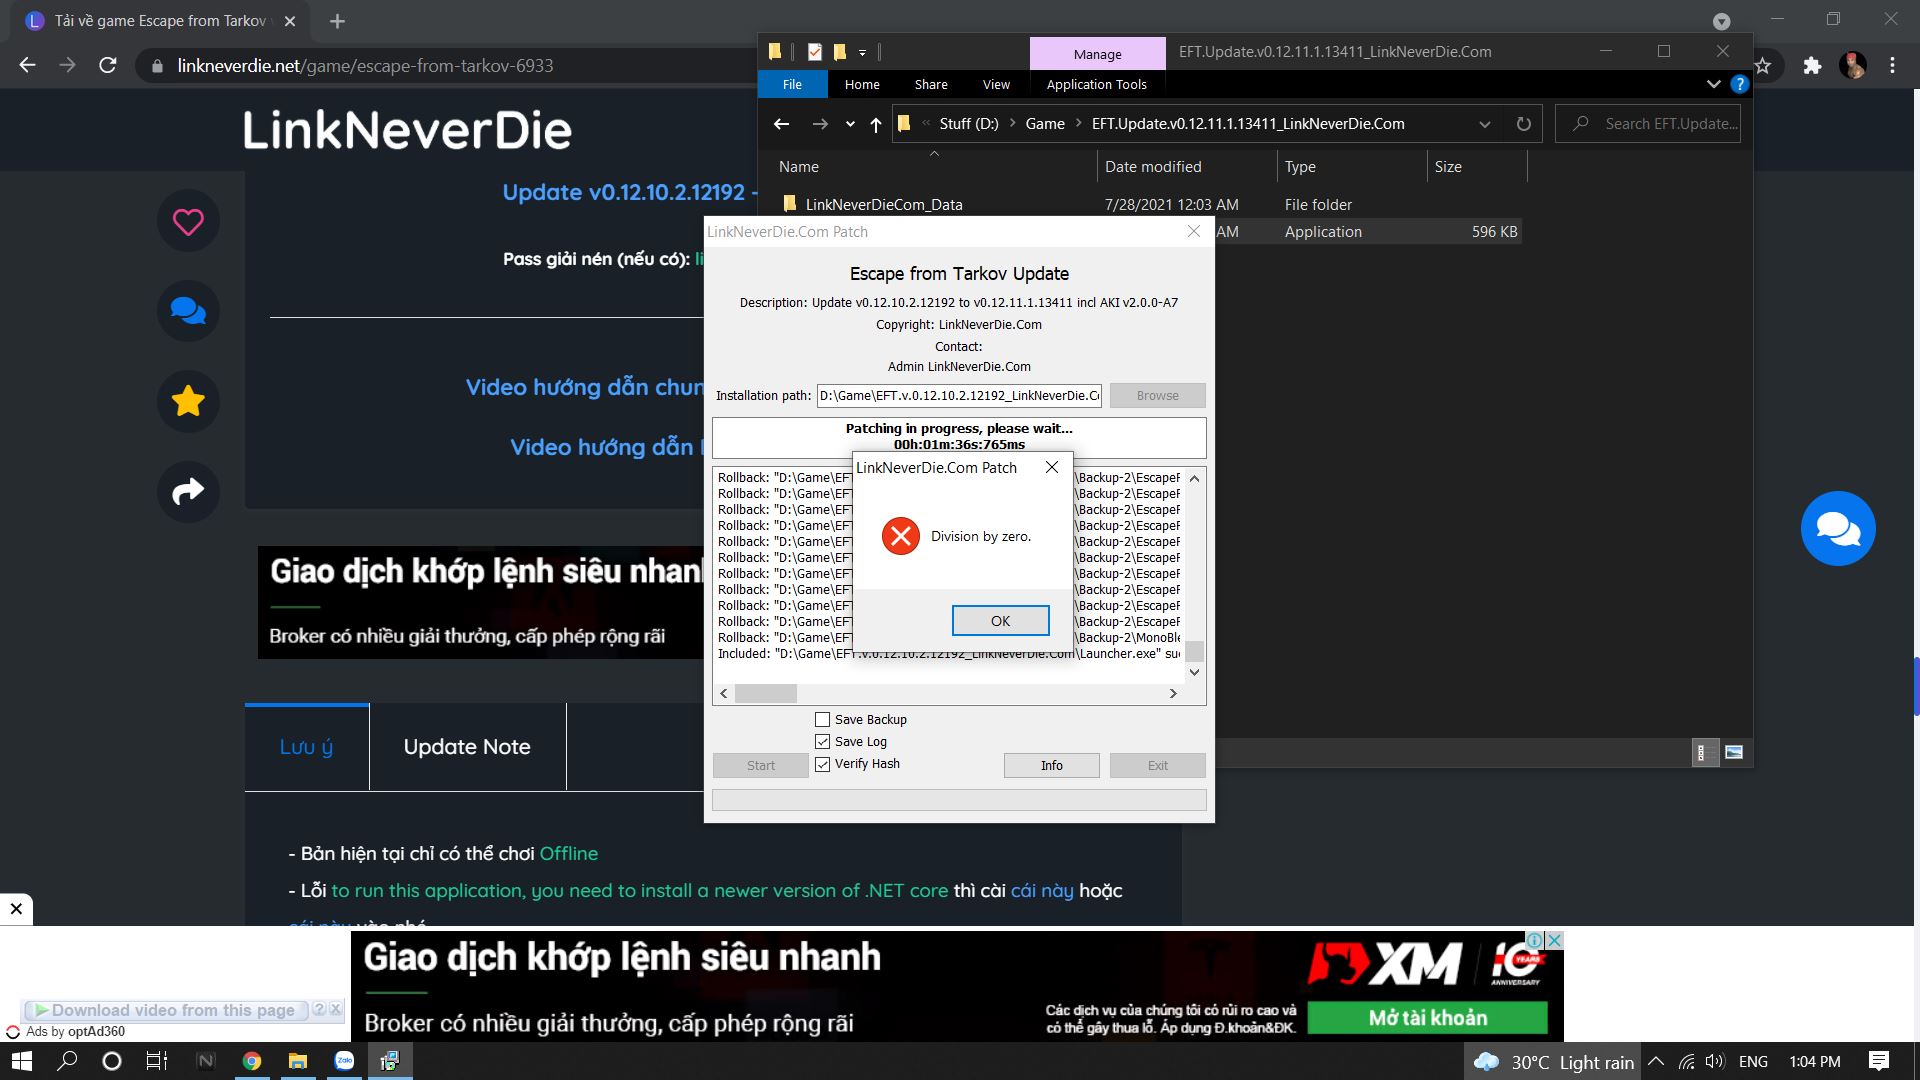Toggle the Verify Hash checkbox
This screenshot has height=1080, width=1920.
(x=822, y=764)
